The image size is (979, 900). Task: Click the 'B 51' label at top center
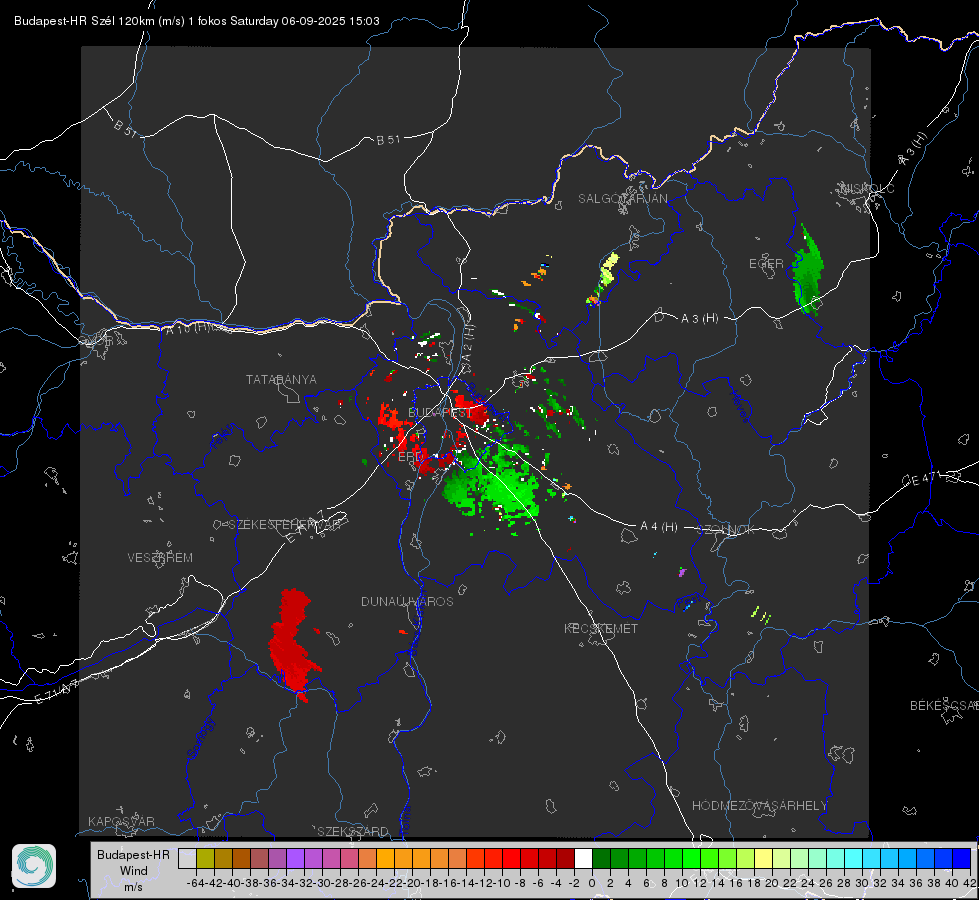click(388, 140)
